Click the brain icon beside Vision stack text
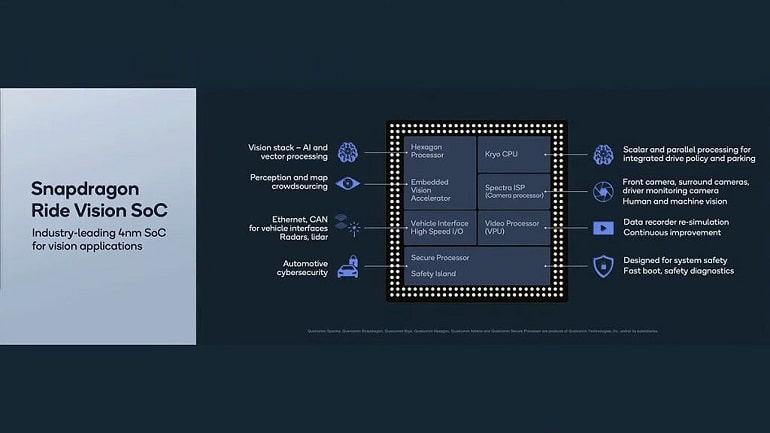The height and width of the screenshot is (433, 770). point(348,153)
